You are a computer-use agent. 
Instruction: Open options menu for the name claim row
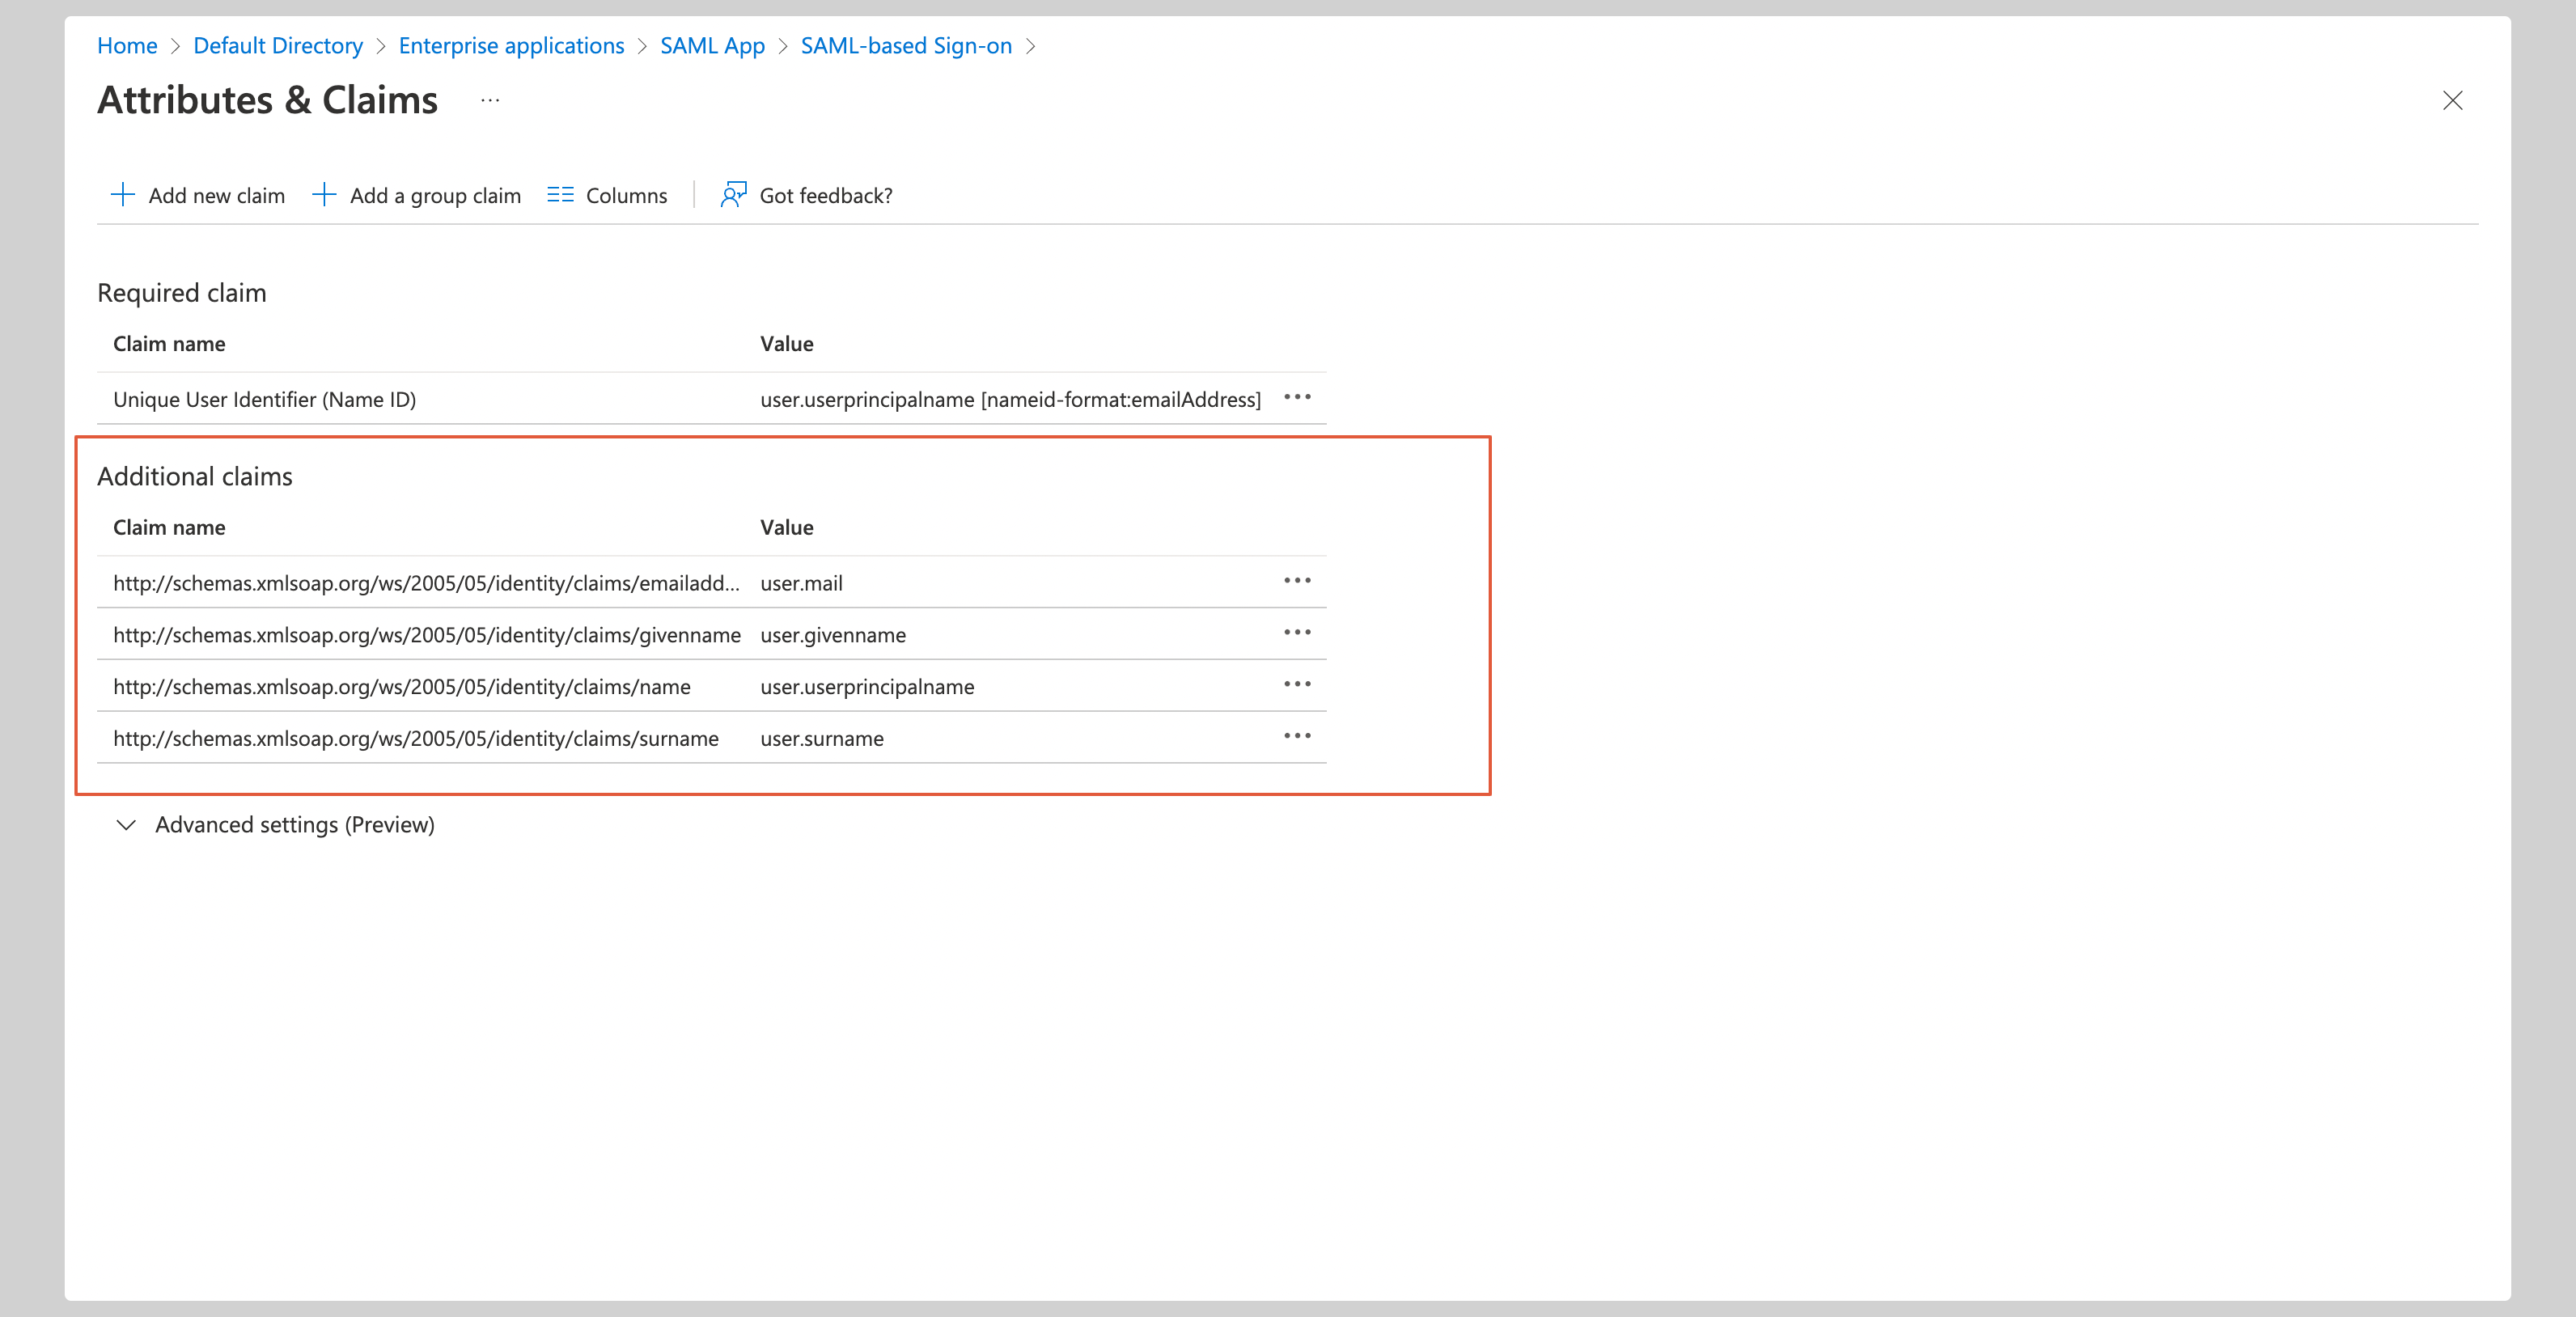[1297, 685]
